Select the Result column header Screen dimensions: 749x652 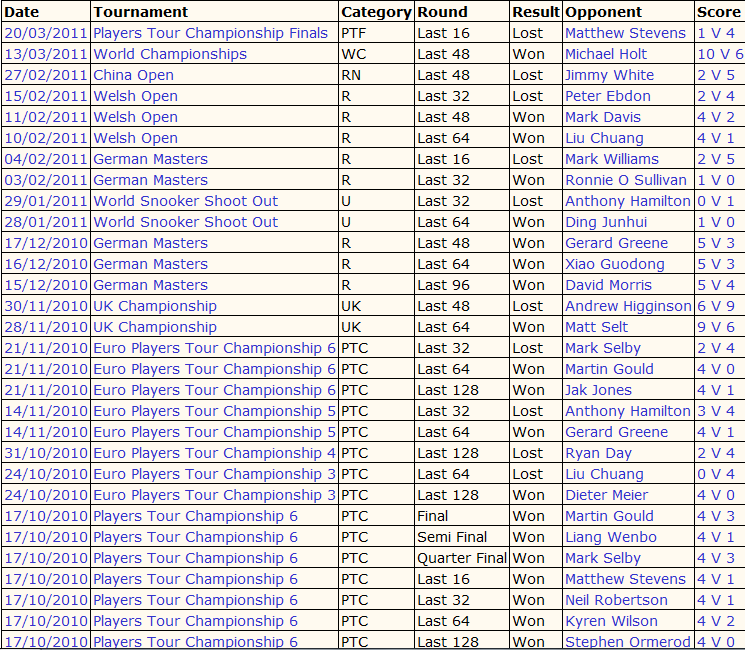535,12
